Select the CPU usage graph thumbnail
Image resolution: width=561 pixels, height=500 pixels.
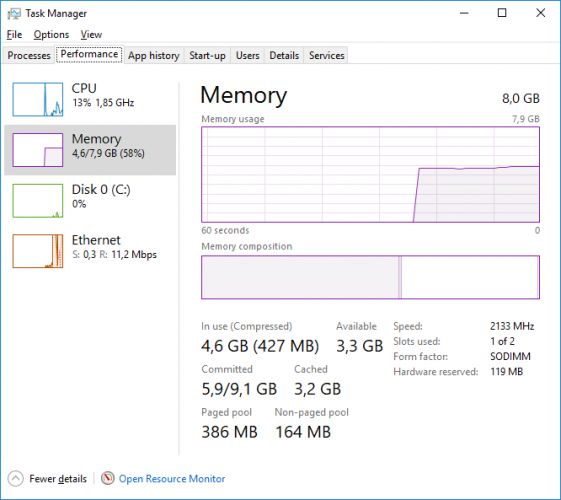pyautogui.click(x=38, y=99)
